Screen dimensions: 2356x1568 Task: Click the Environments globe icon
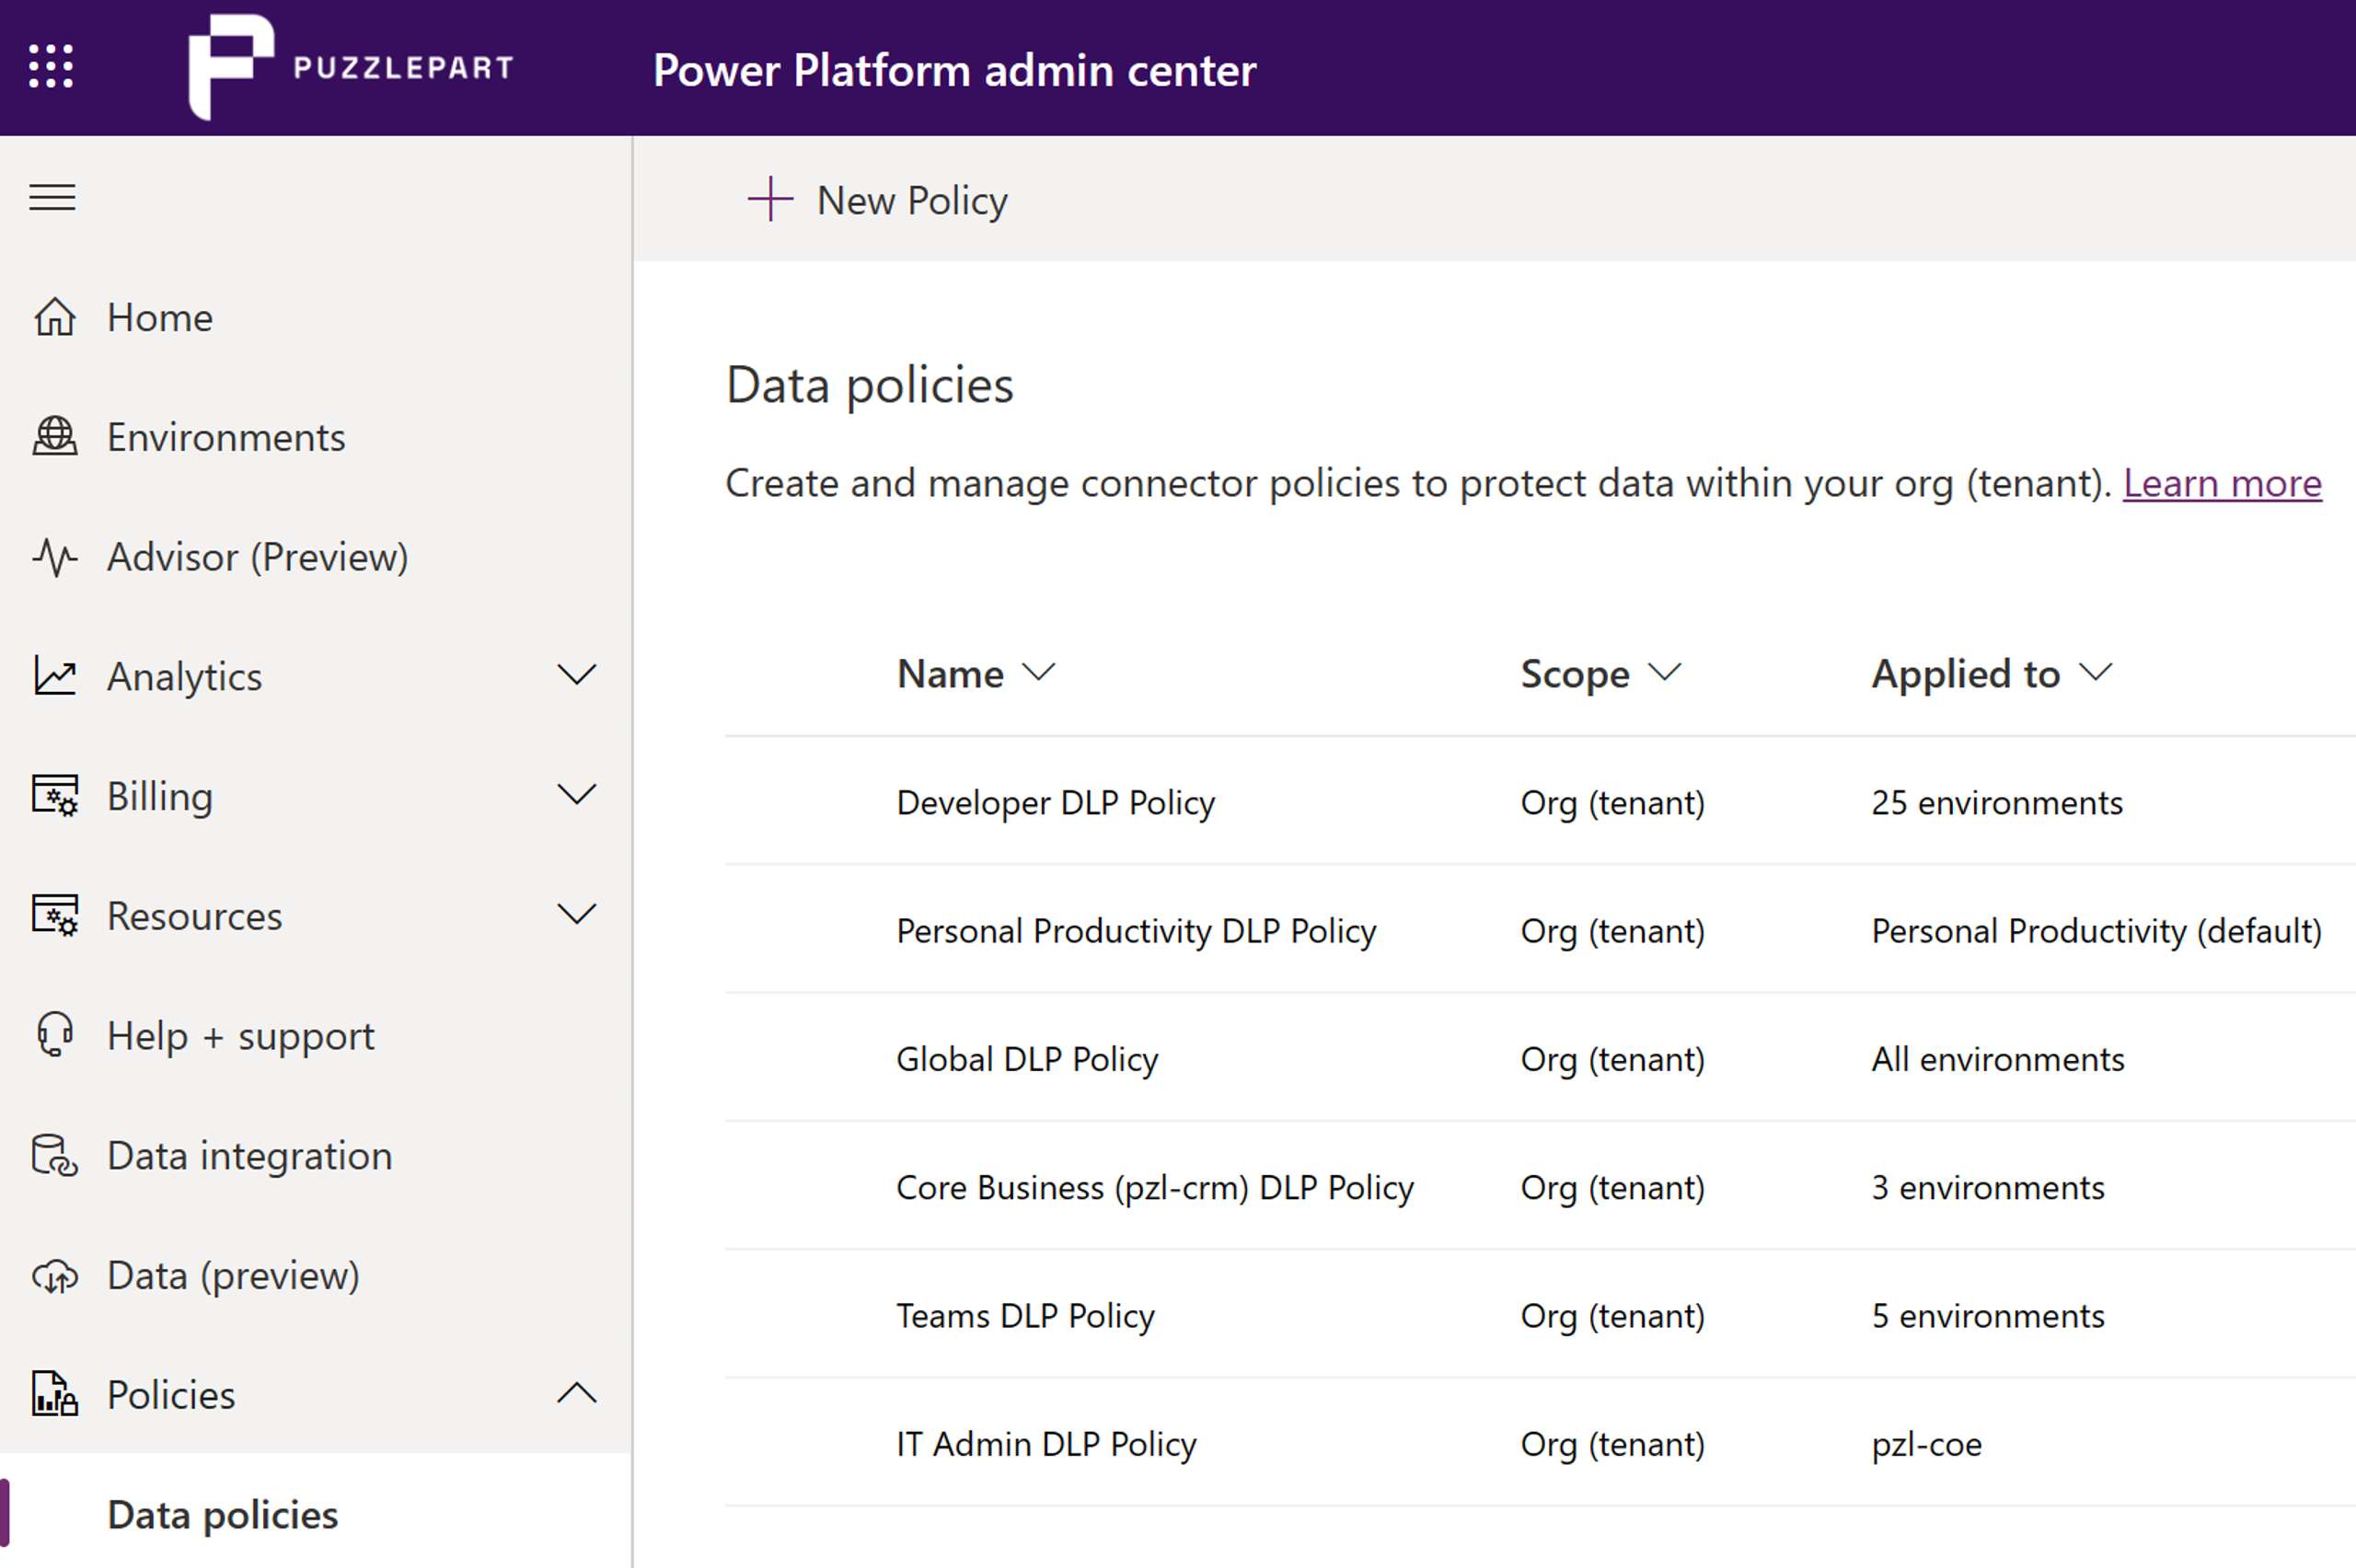[55, 437]
